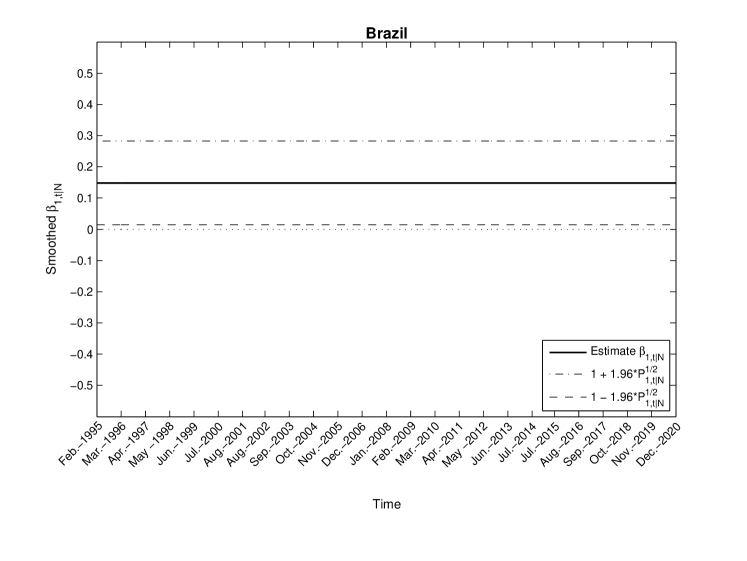The image size is (747, 561).
Task: Click the 'Jun.−2013' date label
Action: pyautogui.click(x=490, y=444)
